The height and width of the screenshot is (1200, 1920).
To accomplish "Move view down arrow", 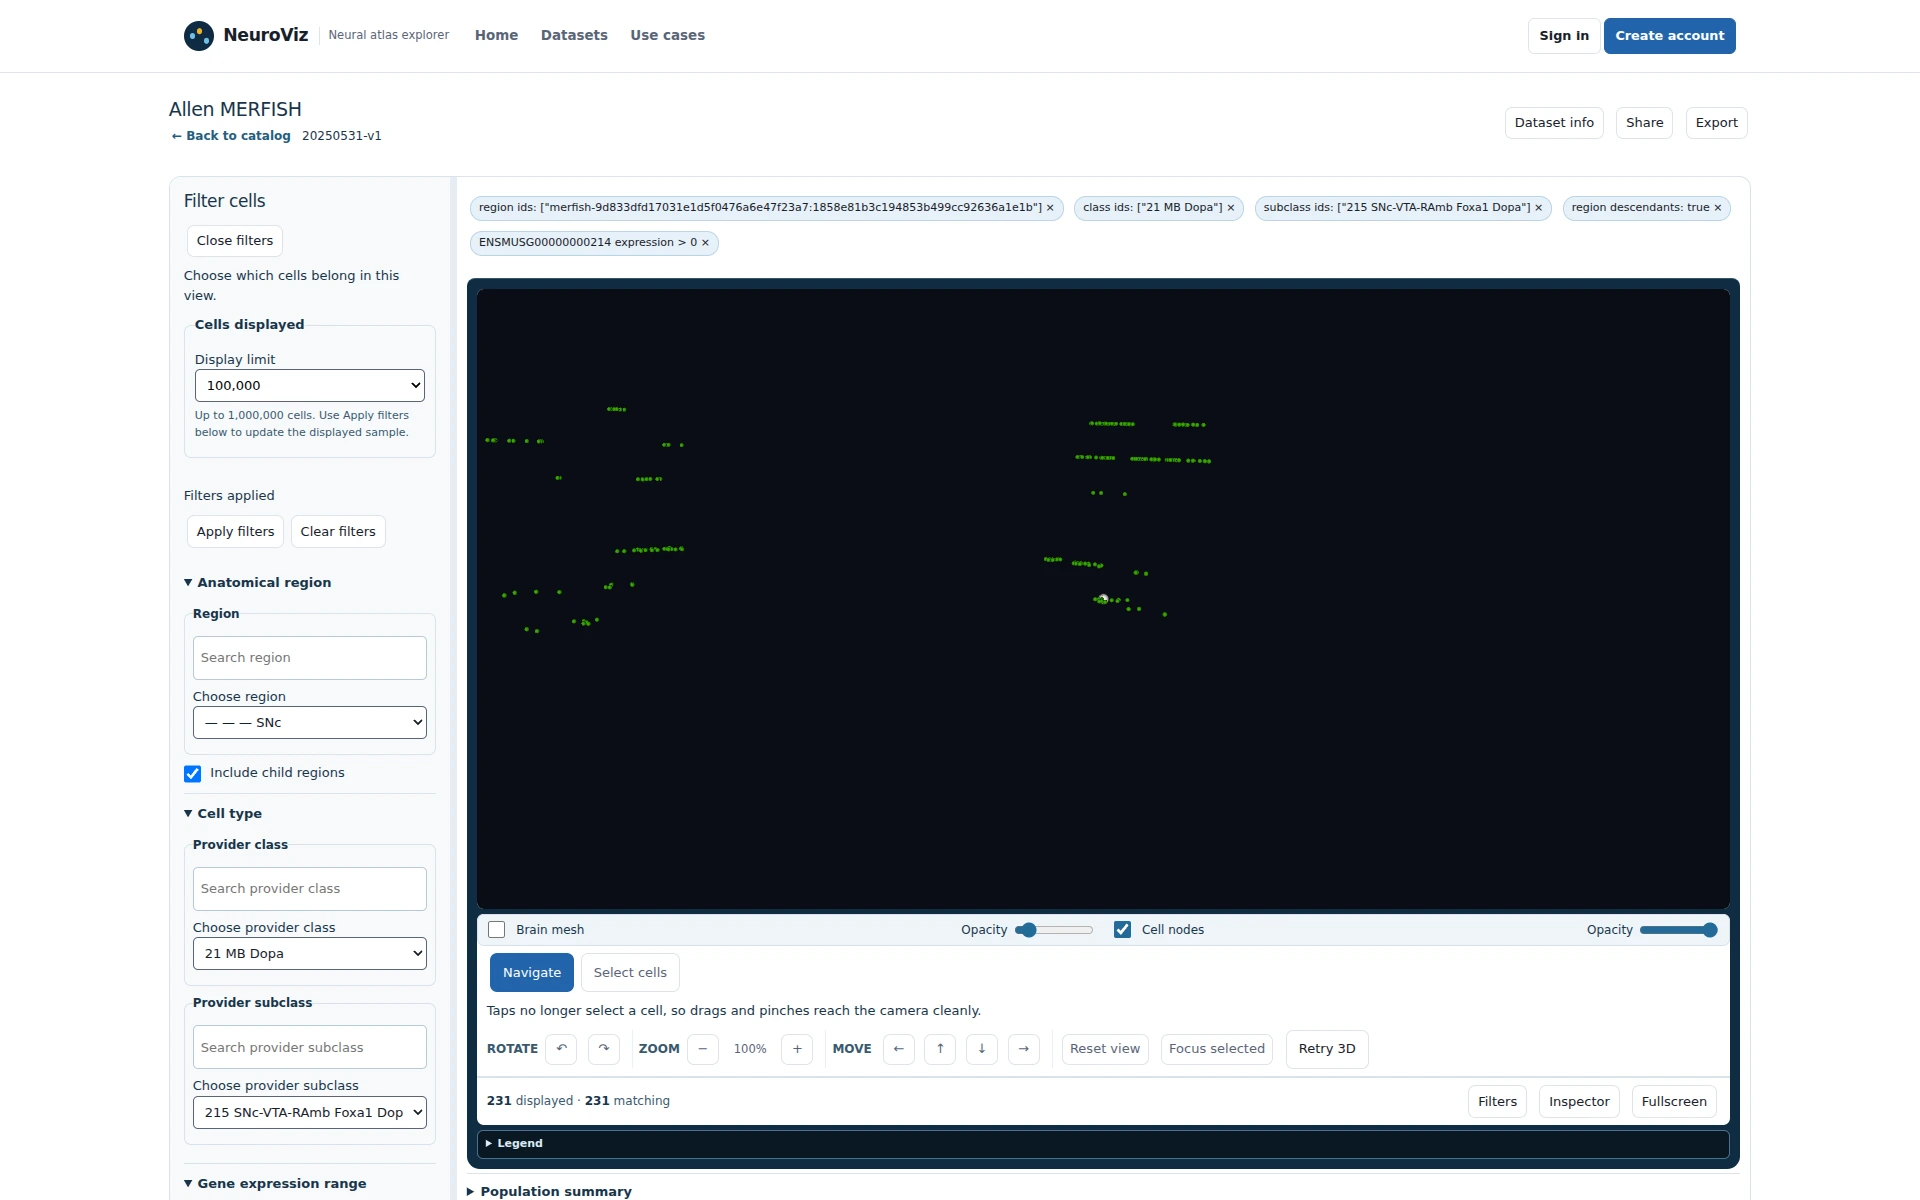I will click(982, 1049).
